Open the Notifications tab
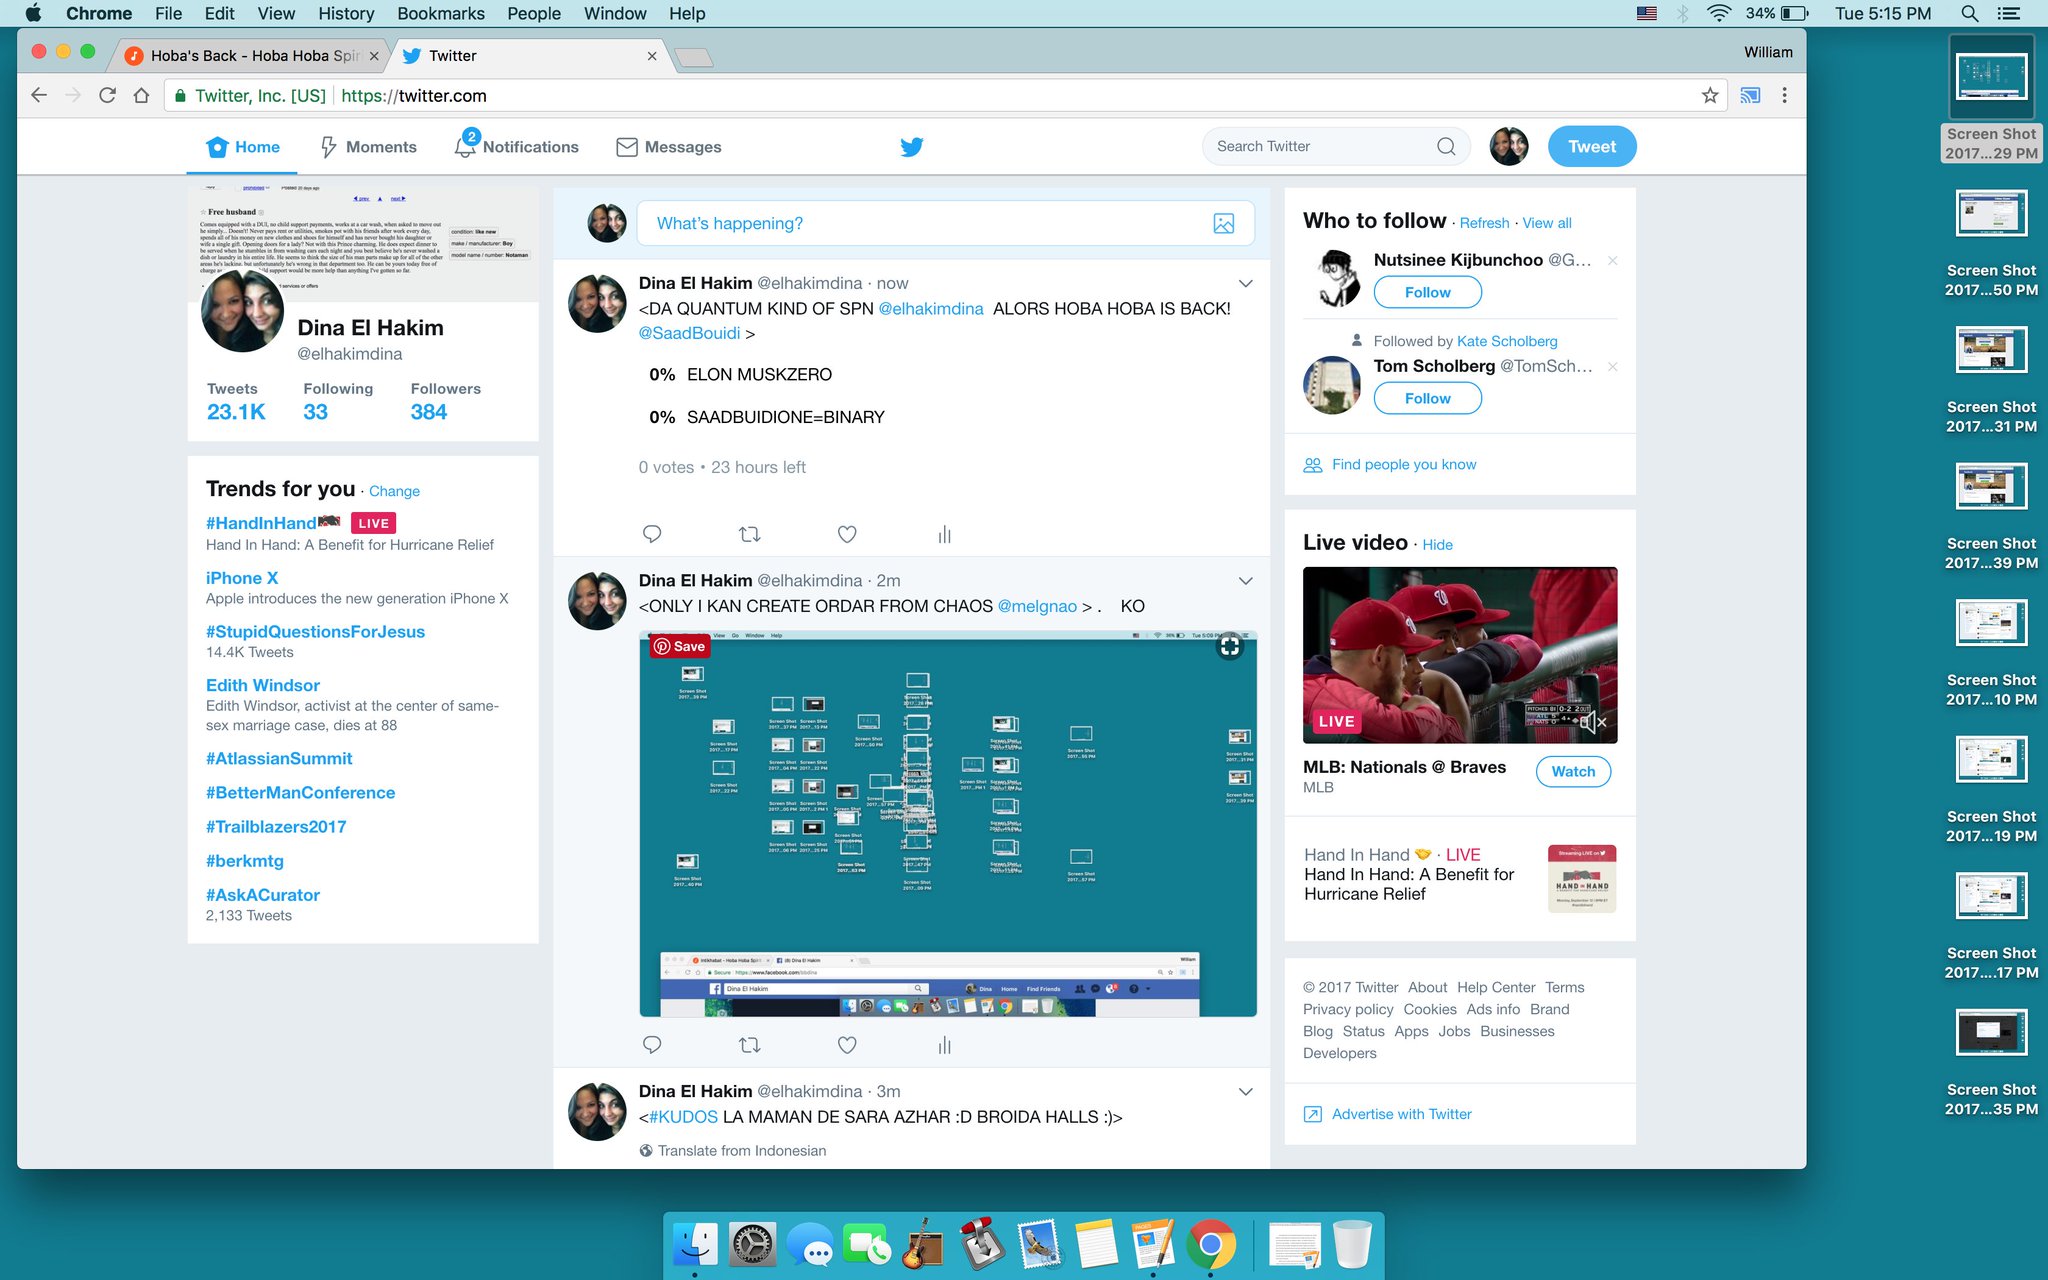The width and height of the screenshot is (2048, 1280). (x=516, y=147)
